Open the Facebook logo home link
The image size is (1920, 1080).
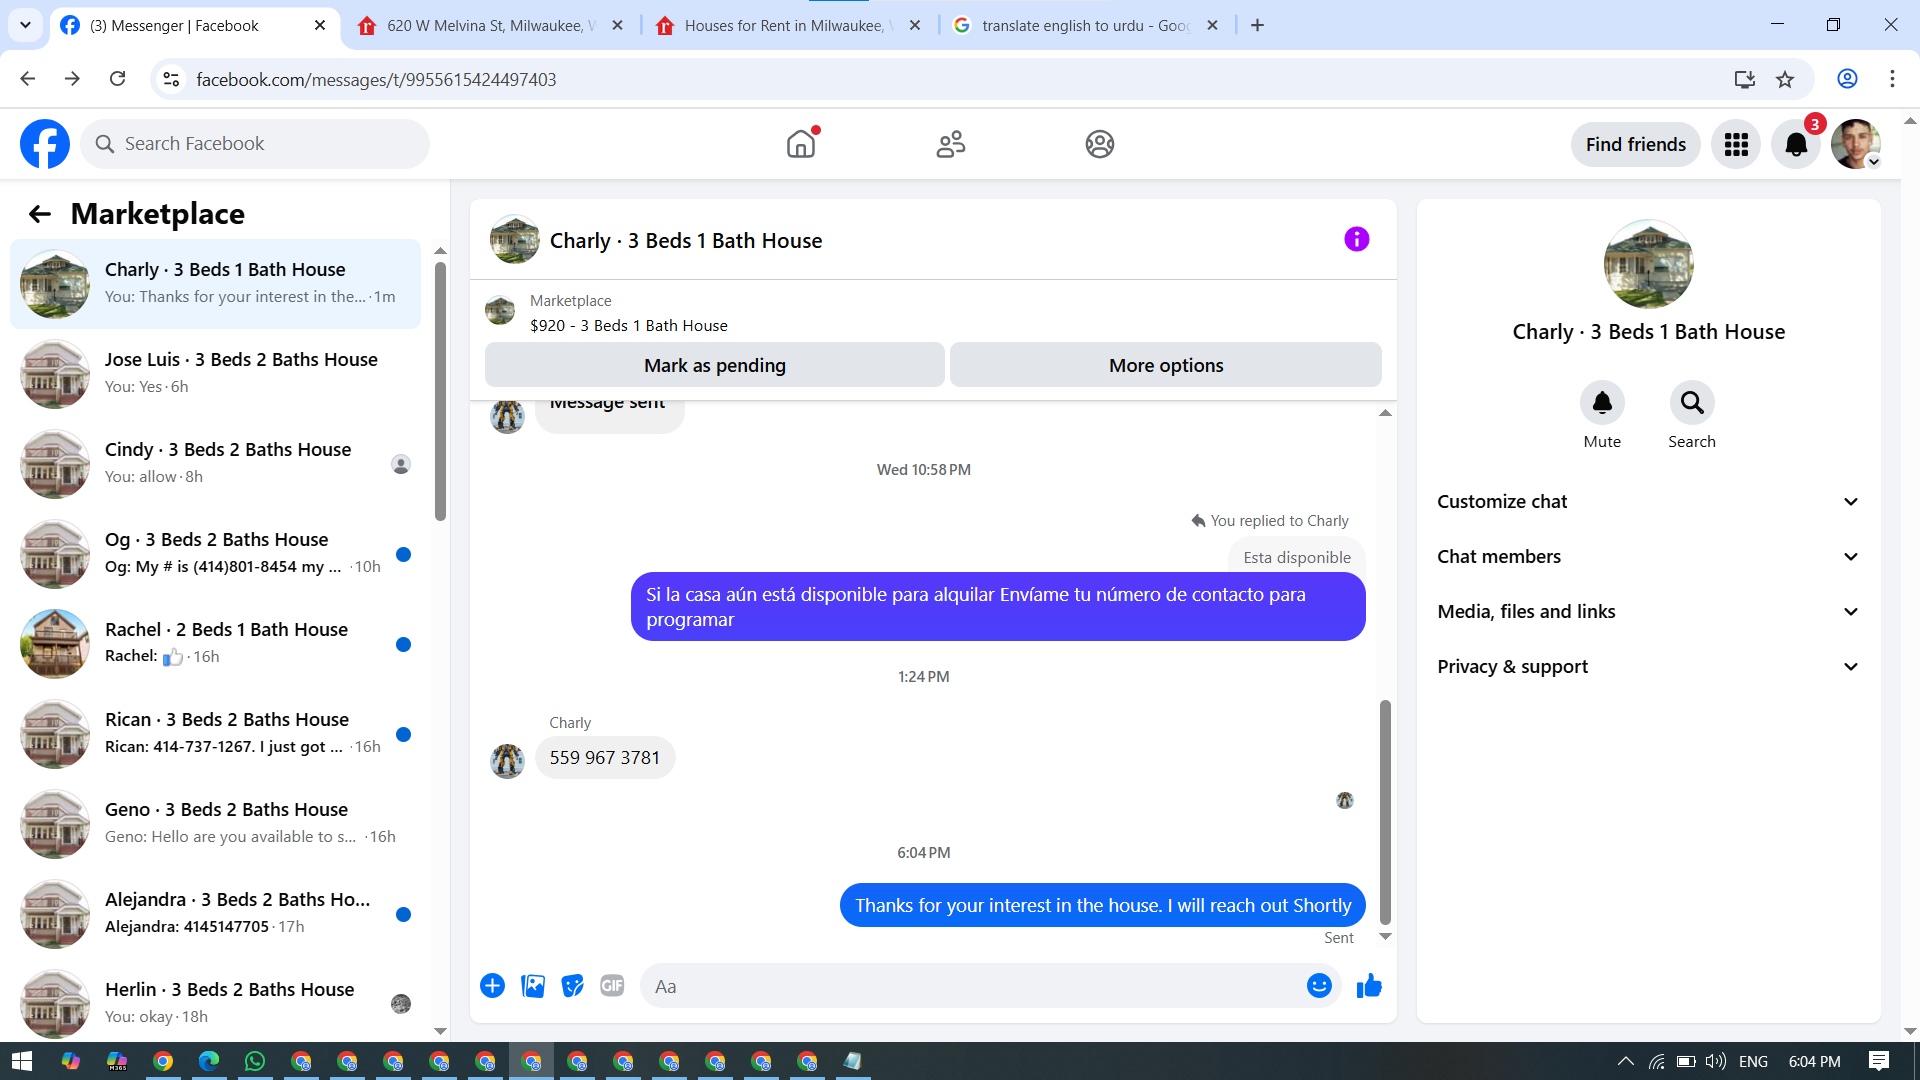45,144
